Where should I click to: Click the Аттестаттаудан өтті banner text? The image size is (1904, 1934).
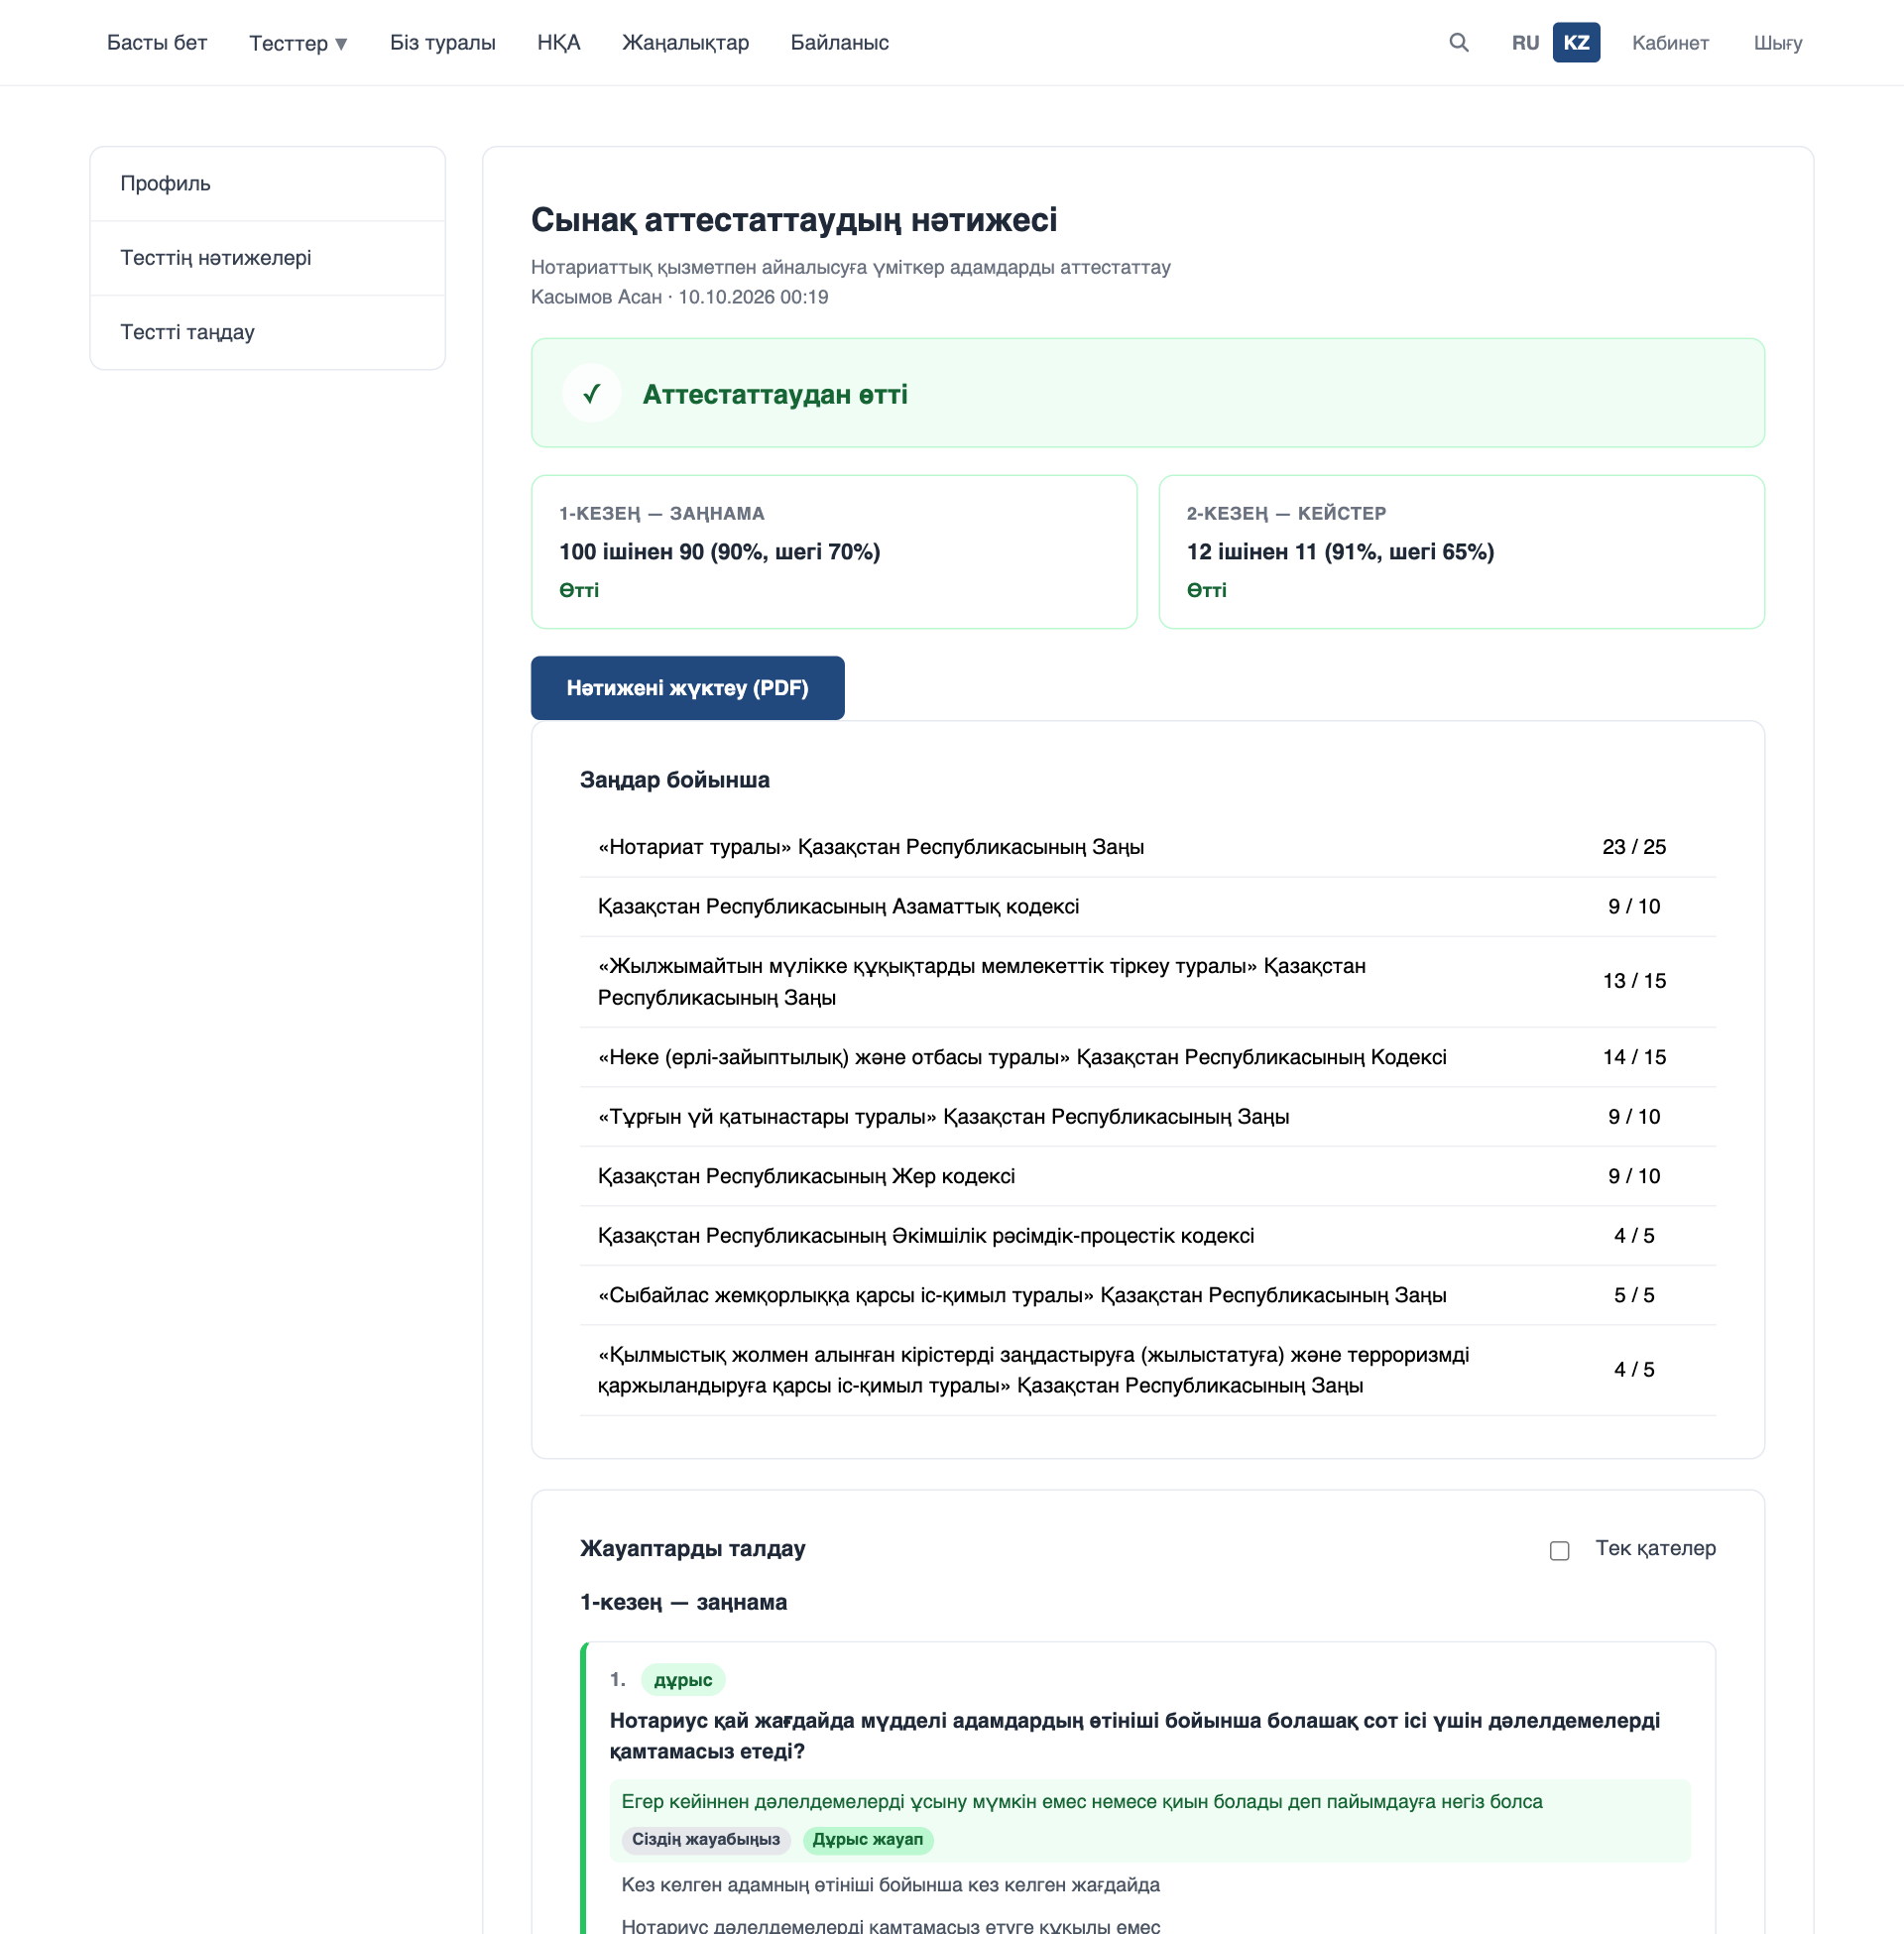[x=774, y=394]
